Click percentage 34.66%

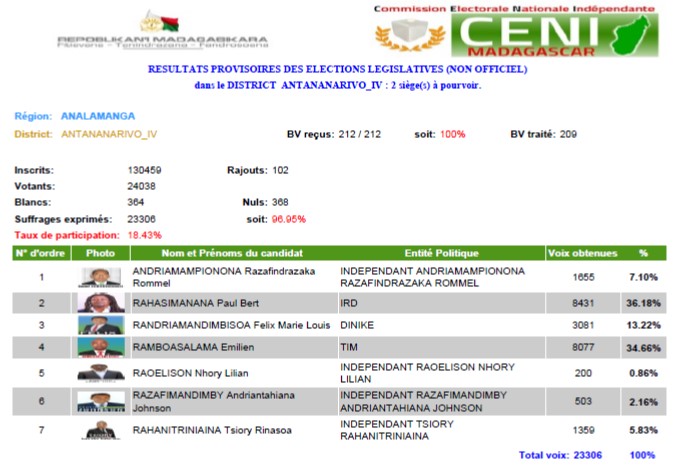click(x=643, y=348)
